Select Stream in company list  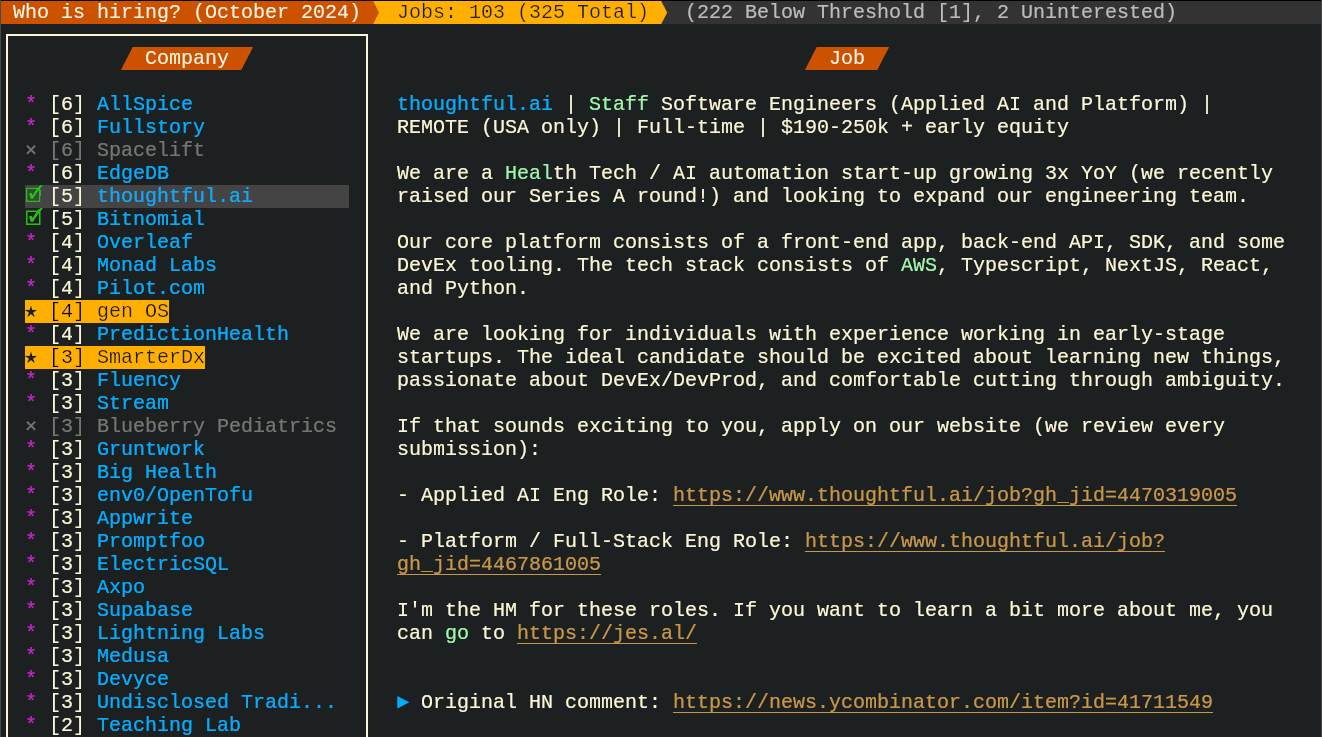pyautogui.click(x=133, y=403)
